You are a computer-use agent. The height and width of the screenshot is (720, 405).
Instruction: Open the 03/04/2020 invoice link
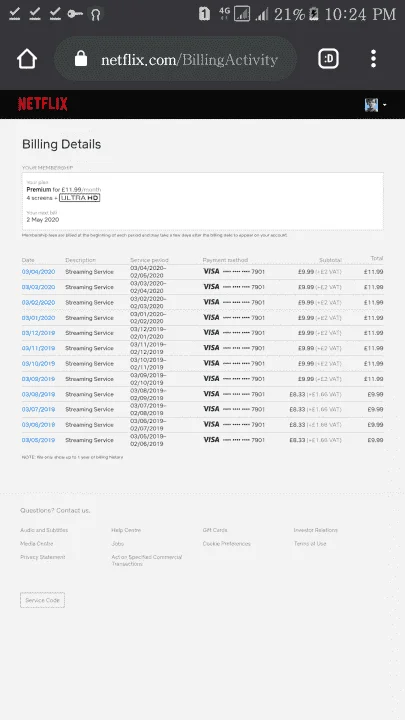[x=38, y=272]
